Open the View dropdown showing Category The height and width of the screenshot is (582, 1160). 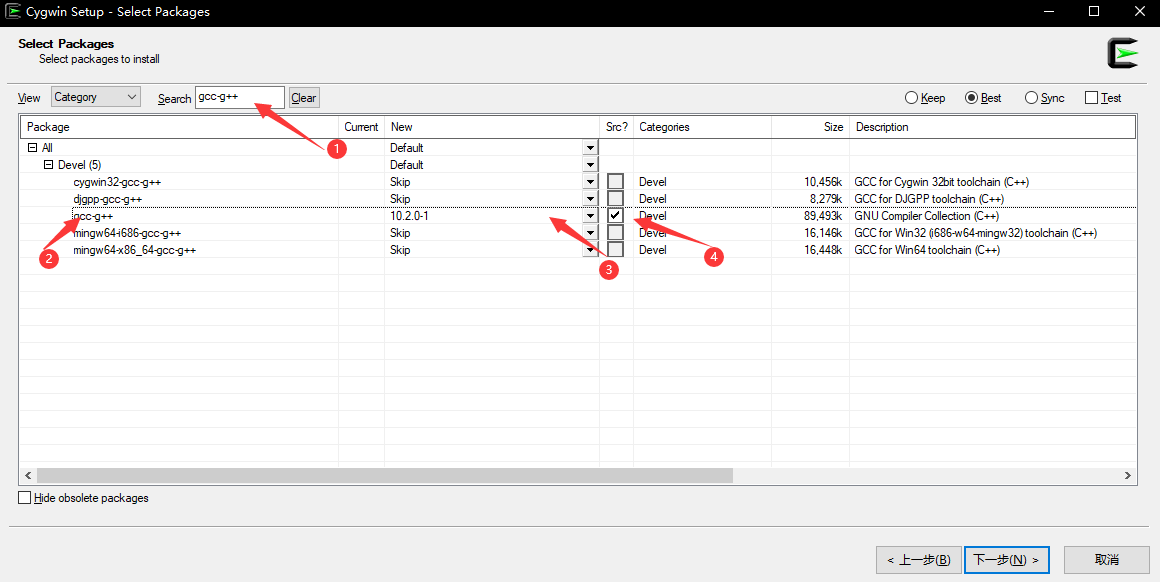96,97
